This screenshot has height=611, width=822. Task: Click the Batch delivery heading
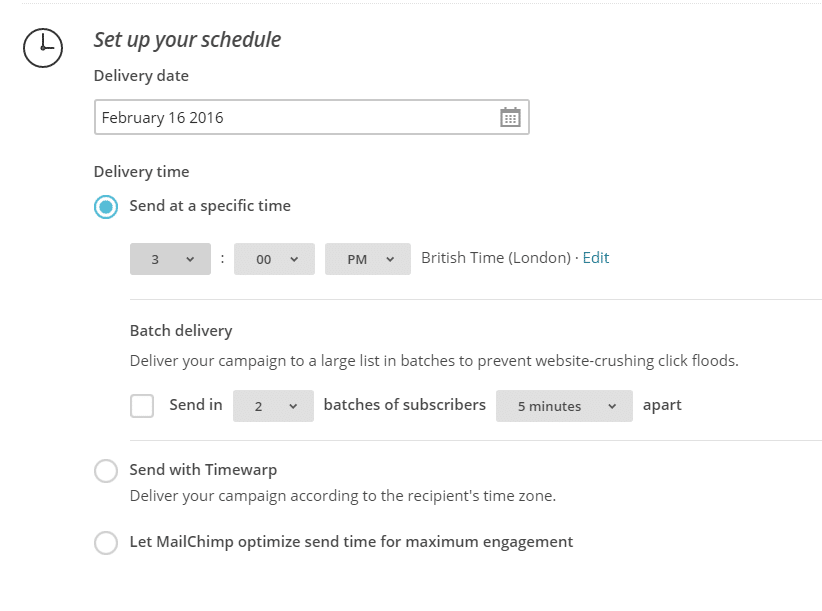tap(181, 331)
